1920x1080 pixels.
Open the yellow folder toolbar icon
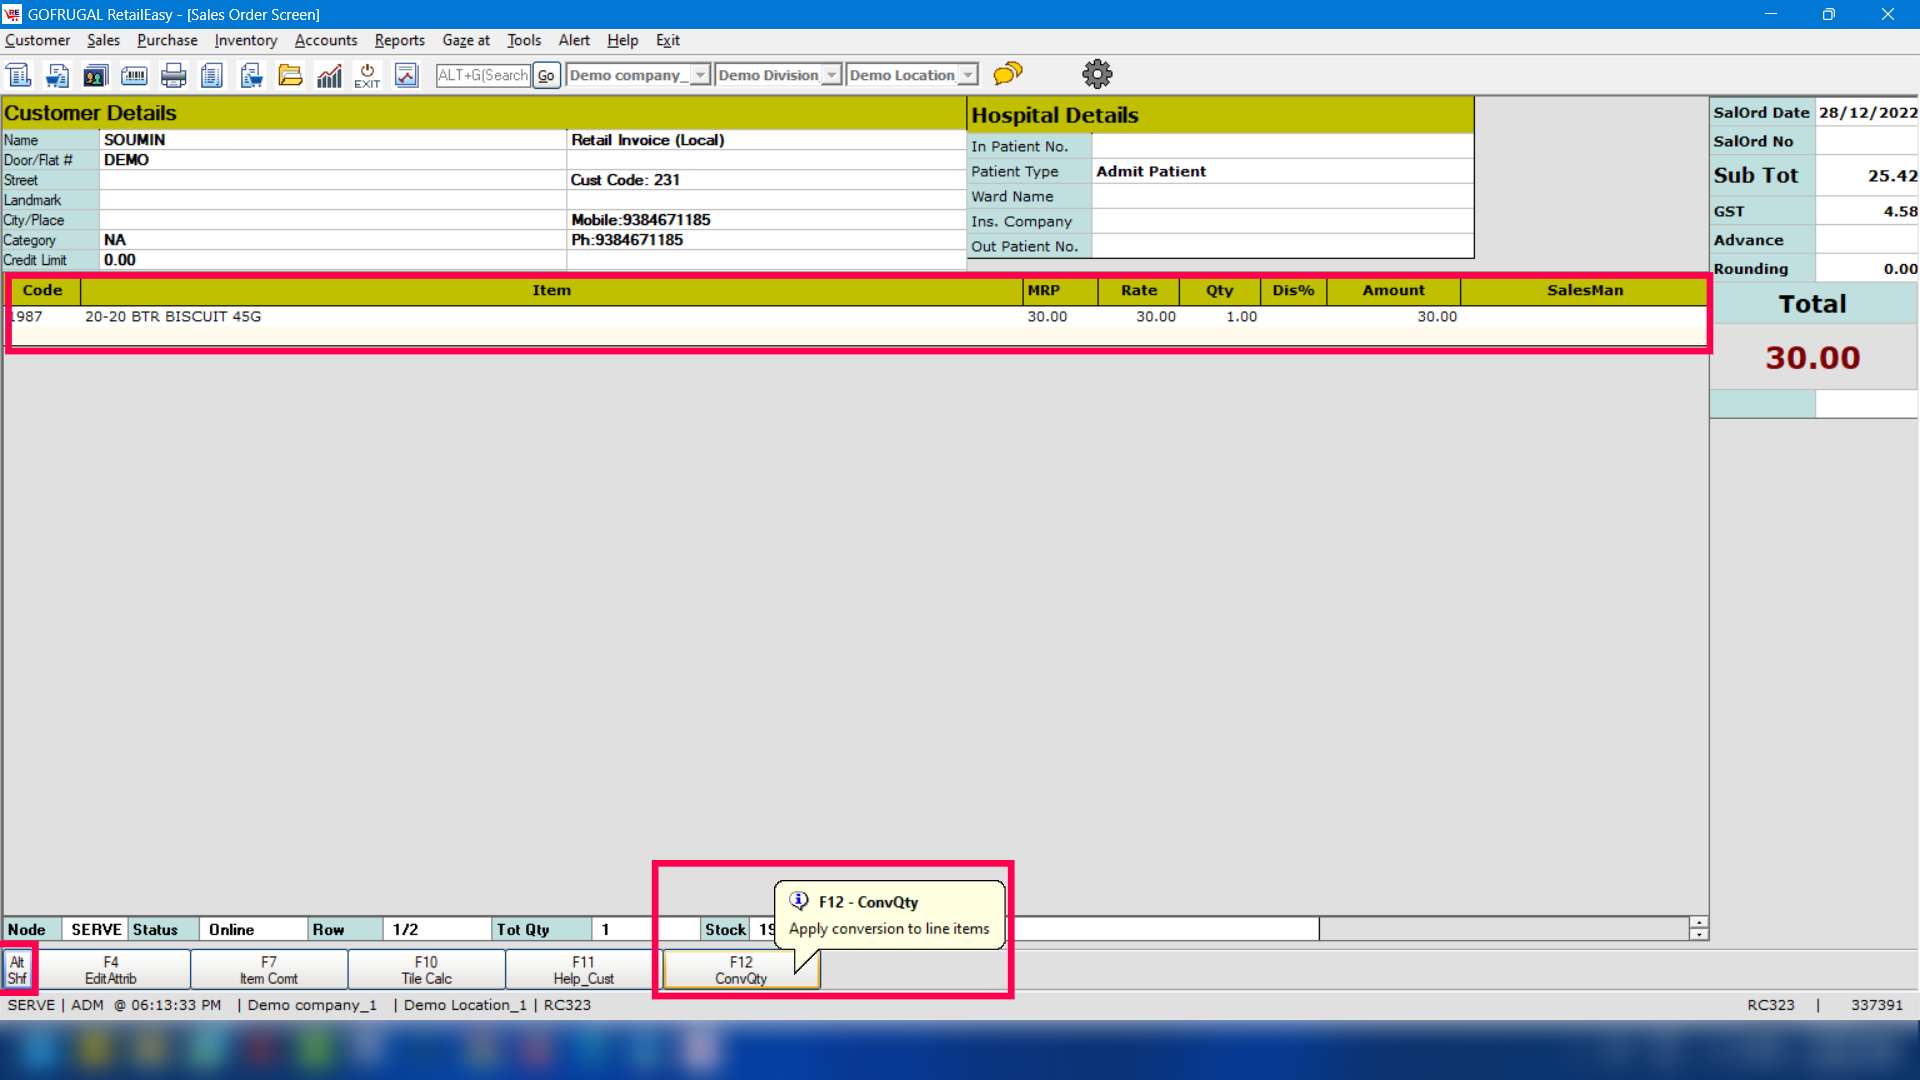coord(290,75)
